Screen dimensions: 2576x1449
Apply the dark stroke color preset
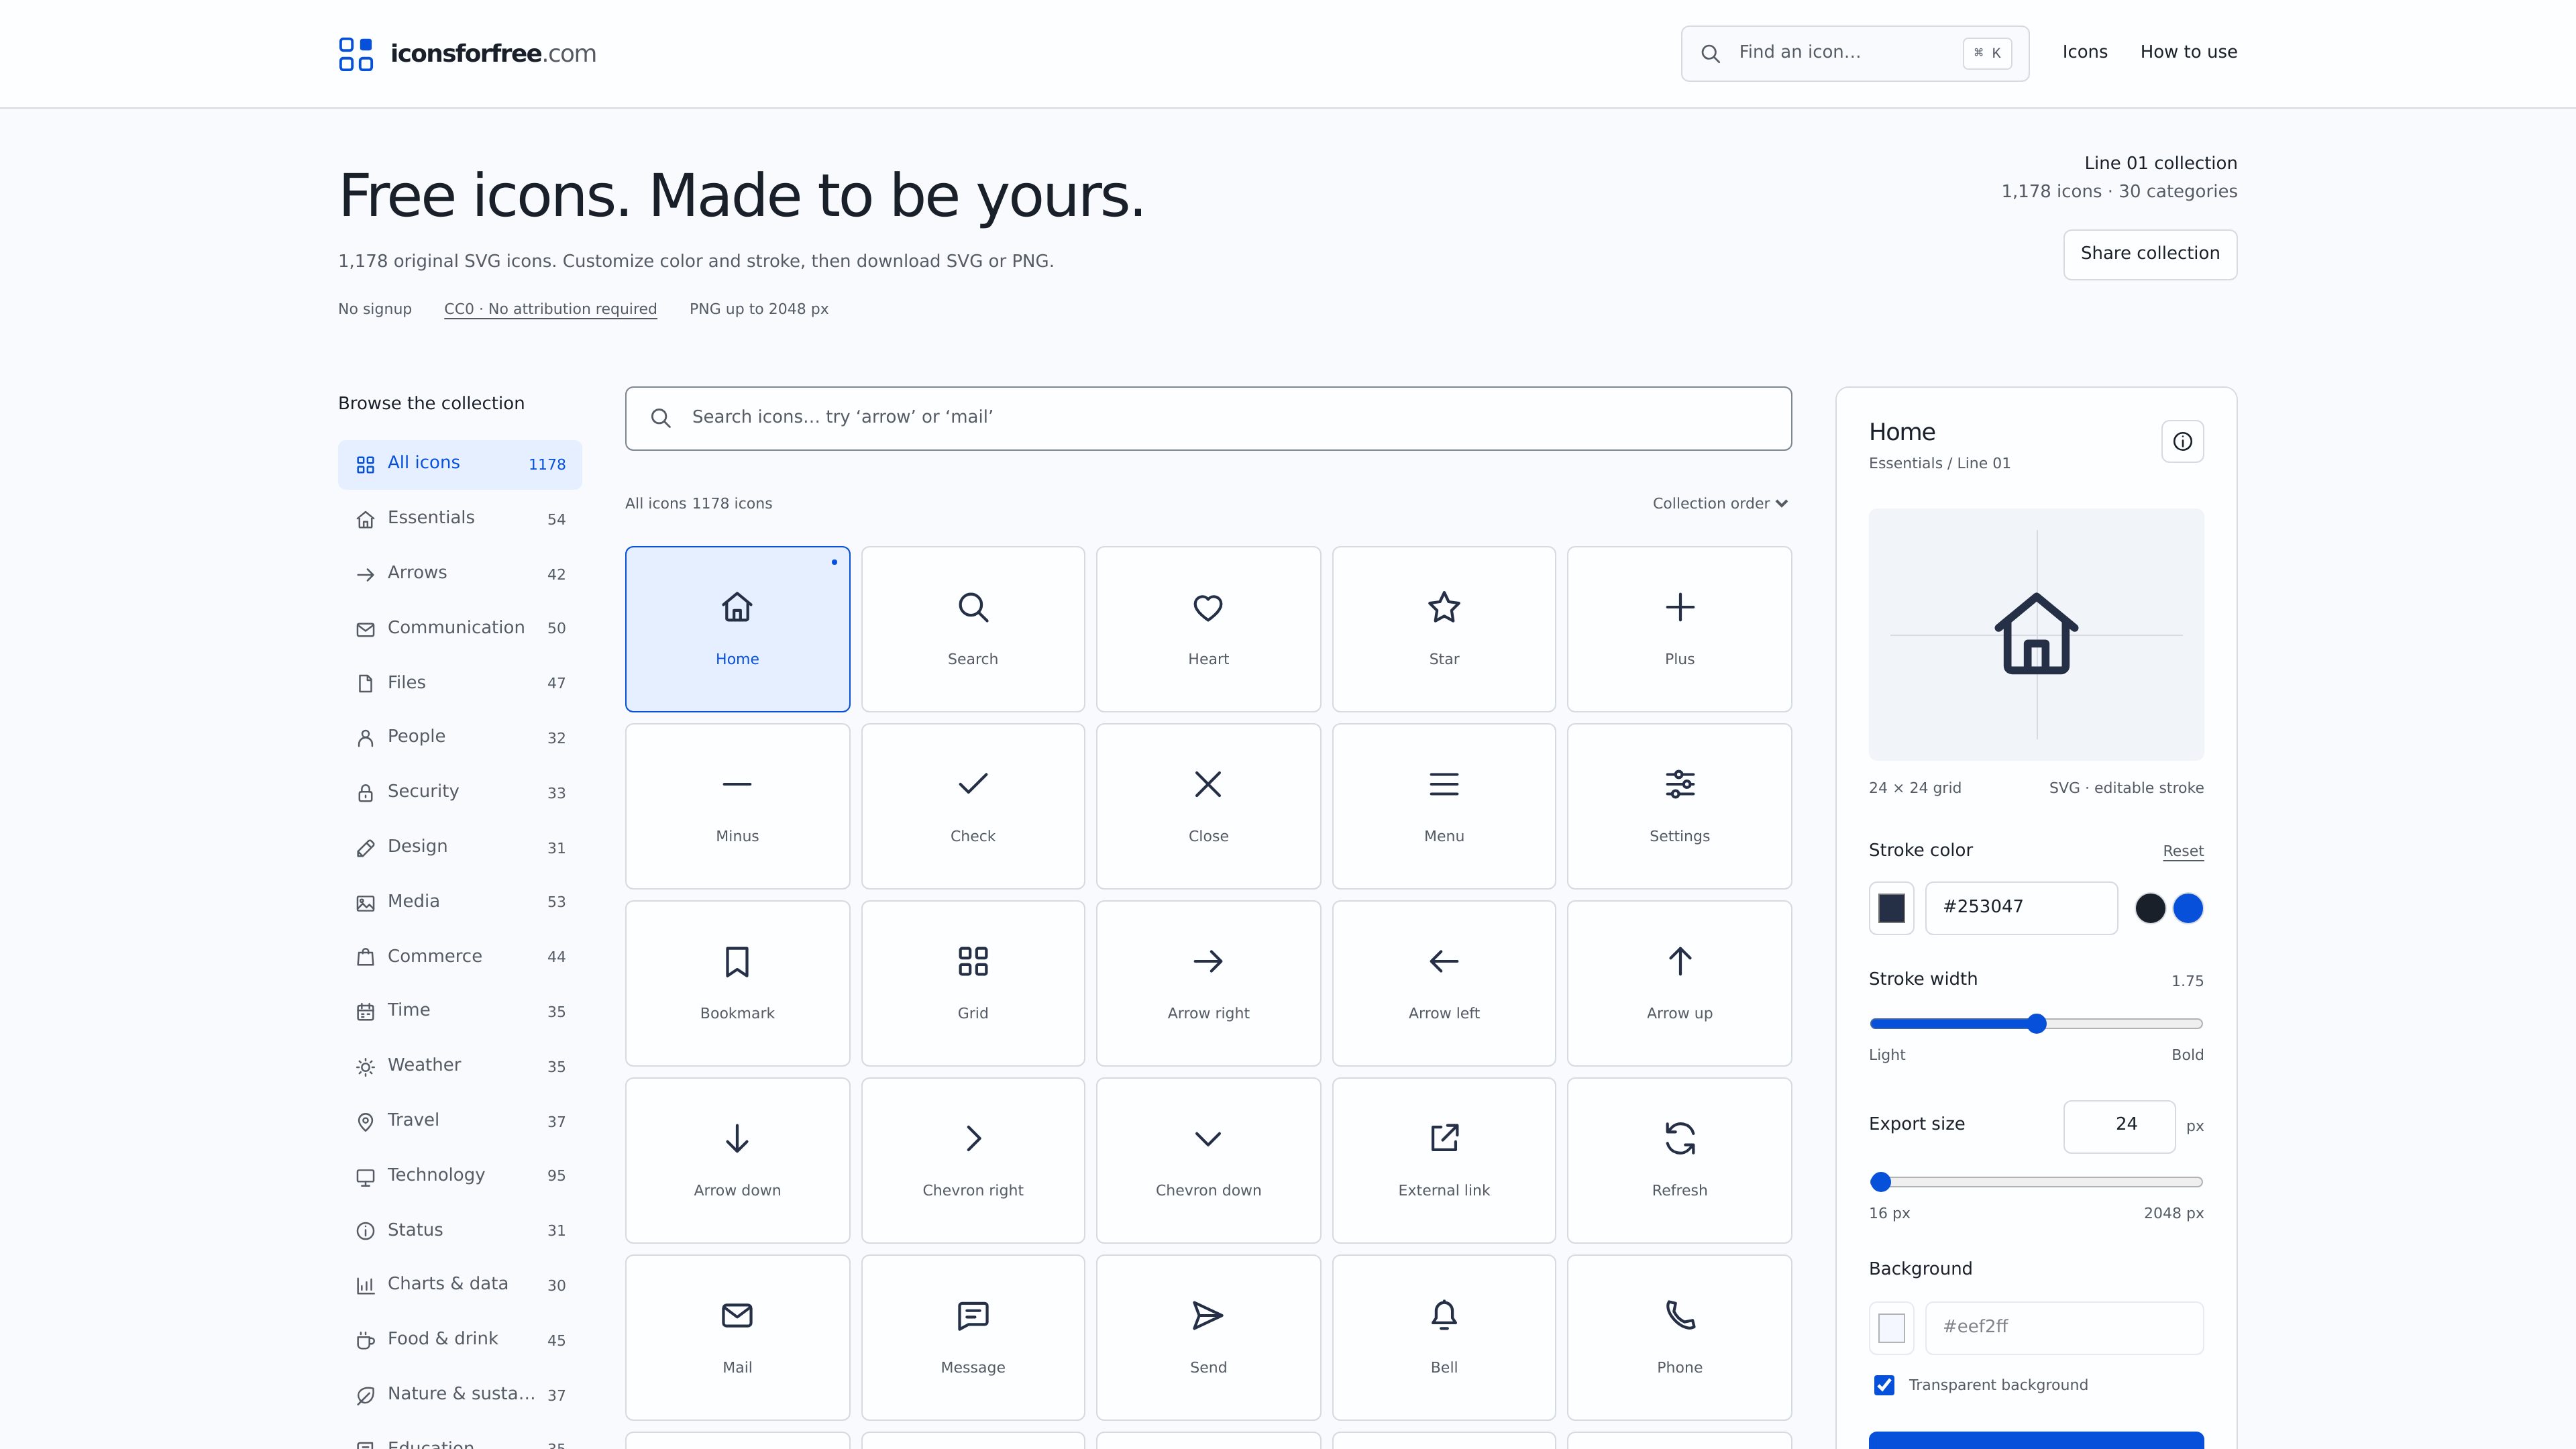pos(2150,908)
